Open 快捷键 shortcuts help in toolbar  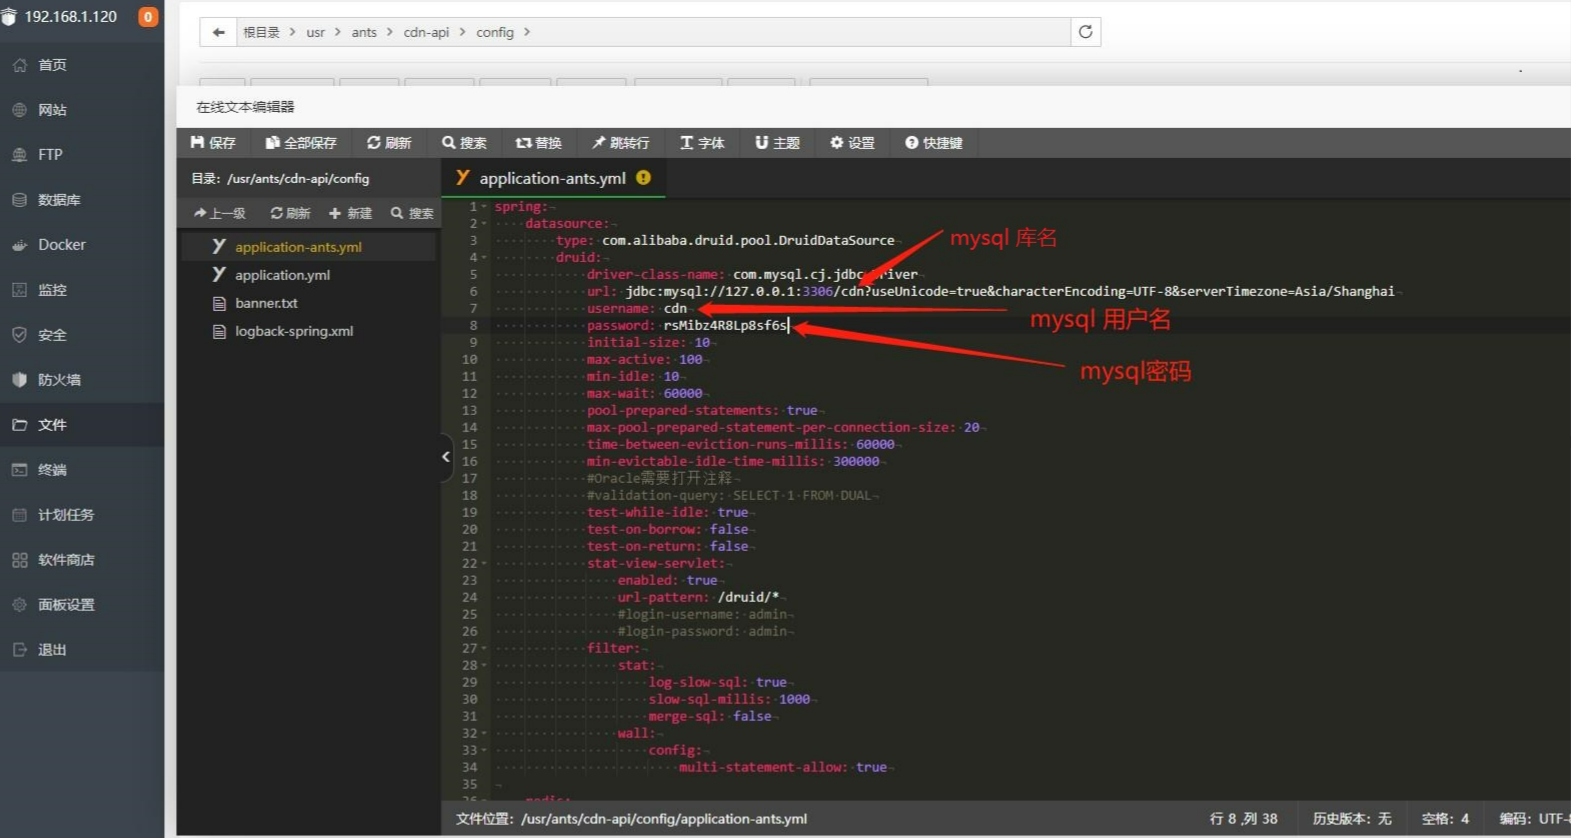coord(934,143)
